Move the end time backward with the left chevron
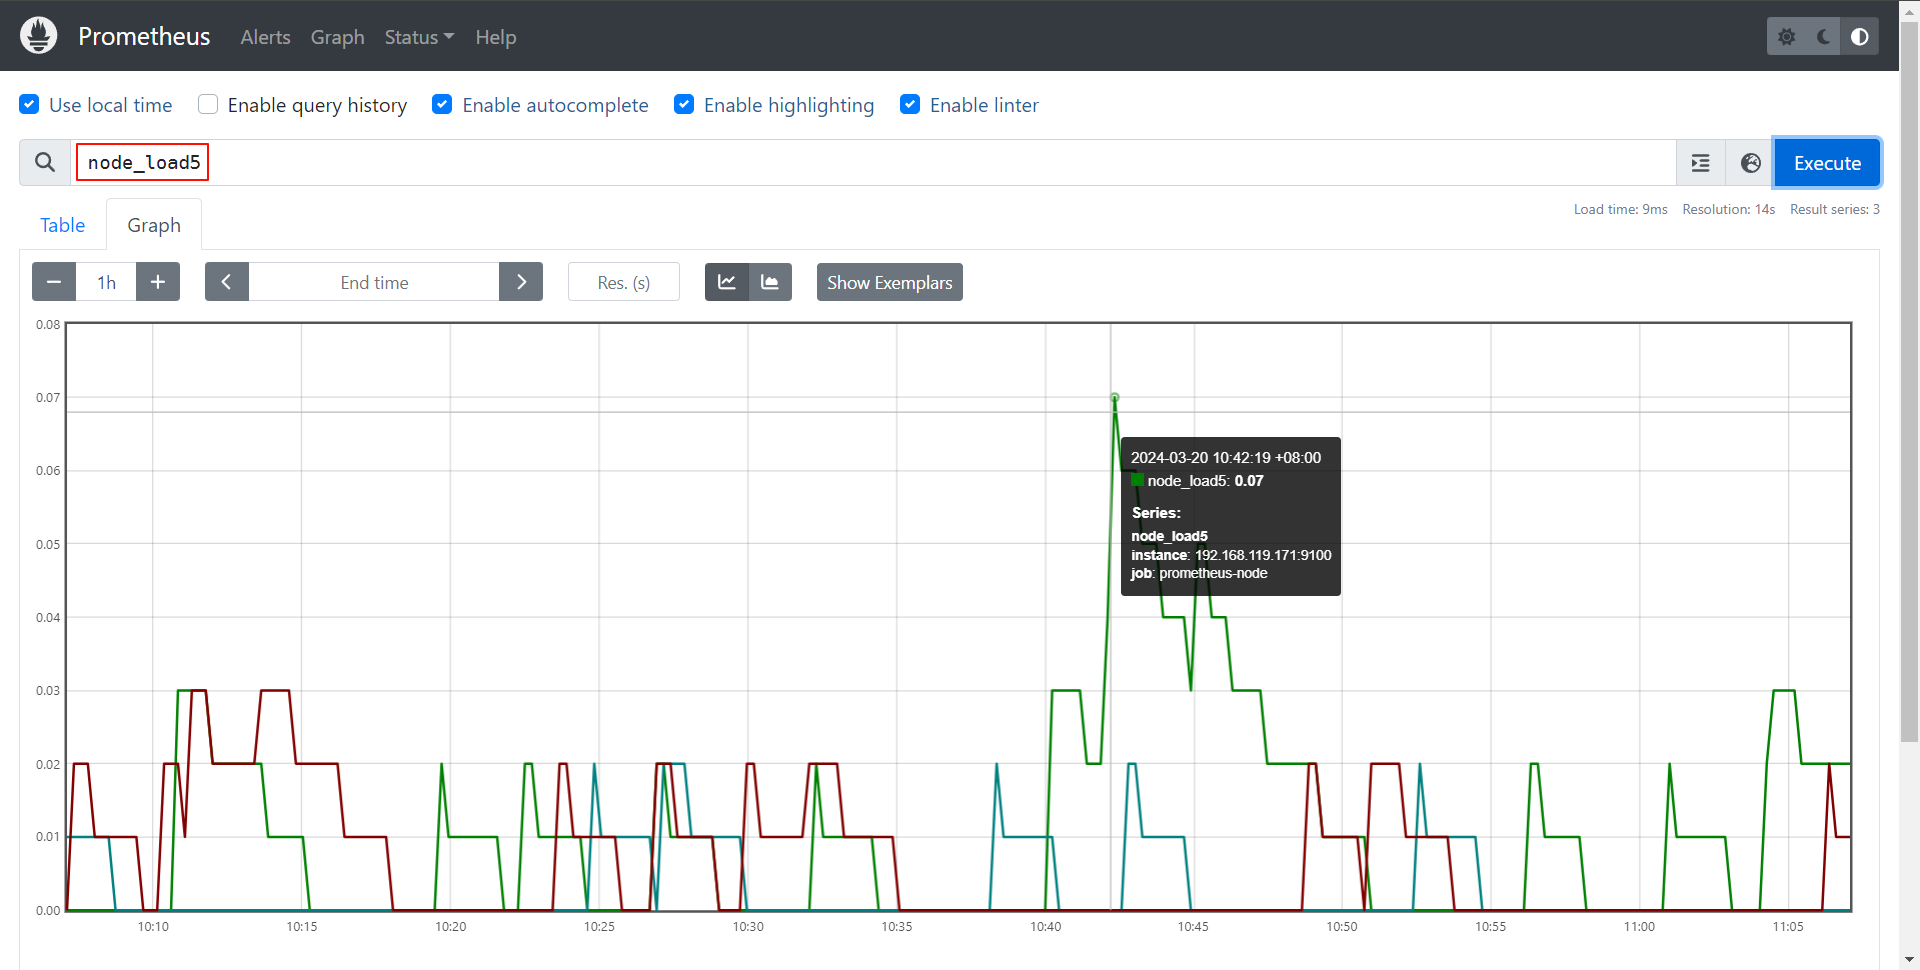The height and width of the screenshot is (970, 1920). coord(227,282)
